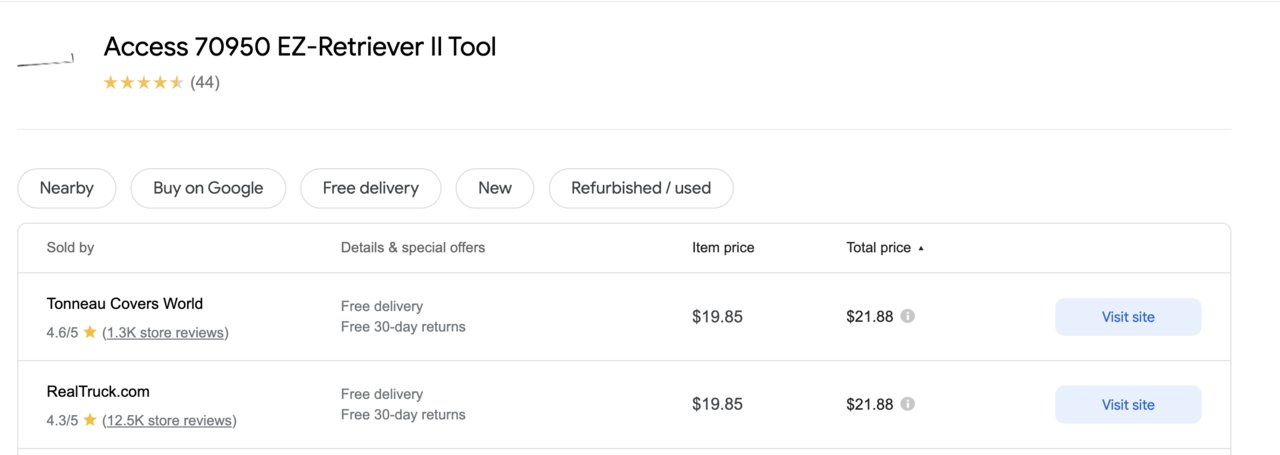This screenshot has height=455, width=1280.
Task: Toggle the Nearby filter chip
Action: 67,188
